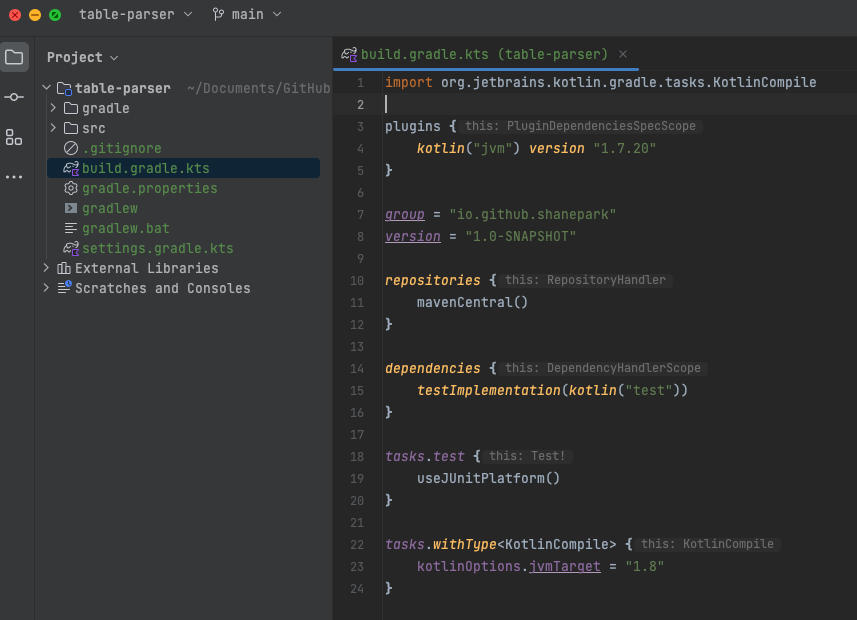Collapse the table-parser root node

coord(46,88)
